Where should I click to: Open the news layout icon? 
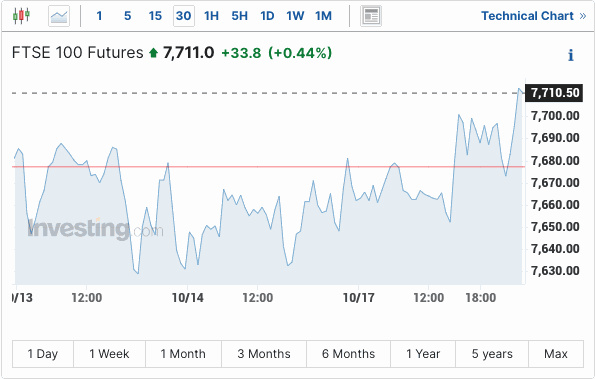[371, 16]
